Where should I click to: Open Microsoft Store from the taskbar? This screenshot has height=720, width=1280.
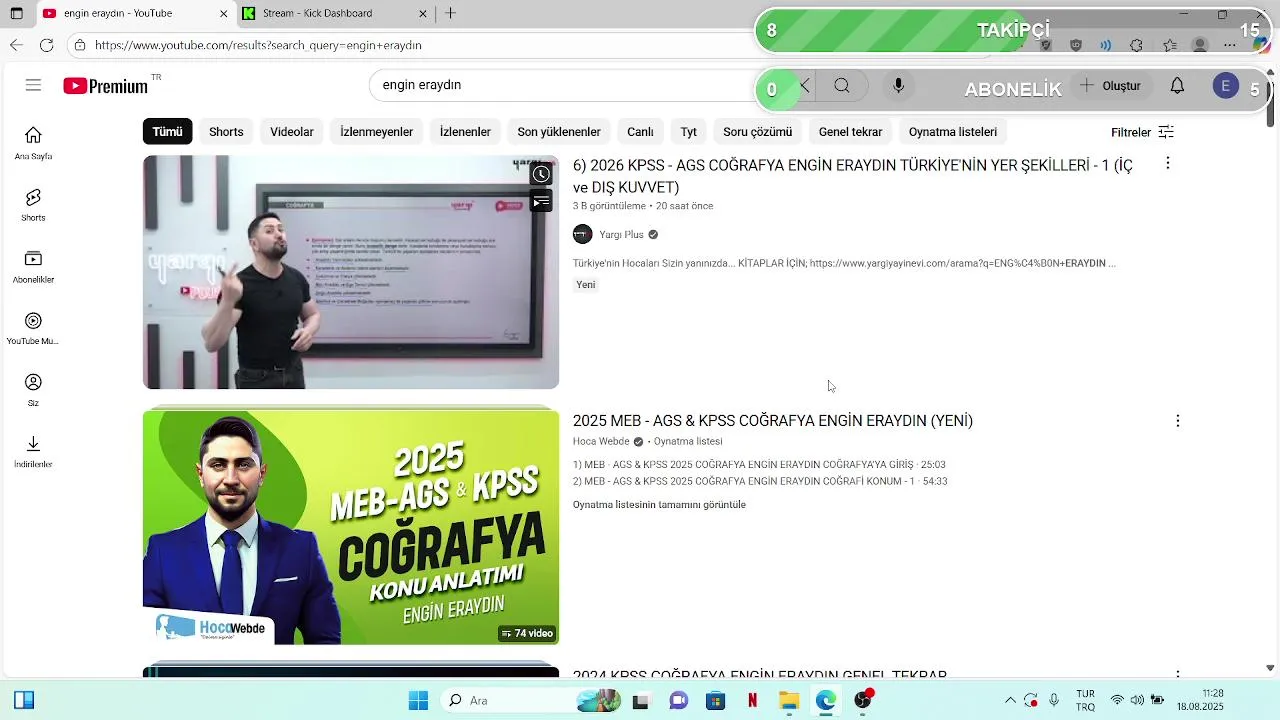[716, 701]
